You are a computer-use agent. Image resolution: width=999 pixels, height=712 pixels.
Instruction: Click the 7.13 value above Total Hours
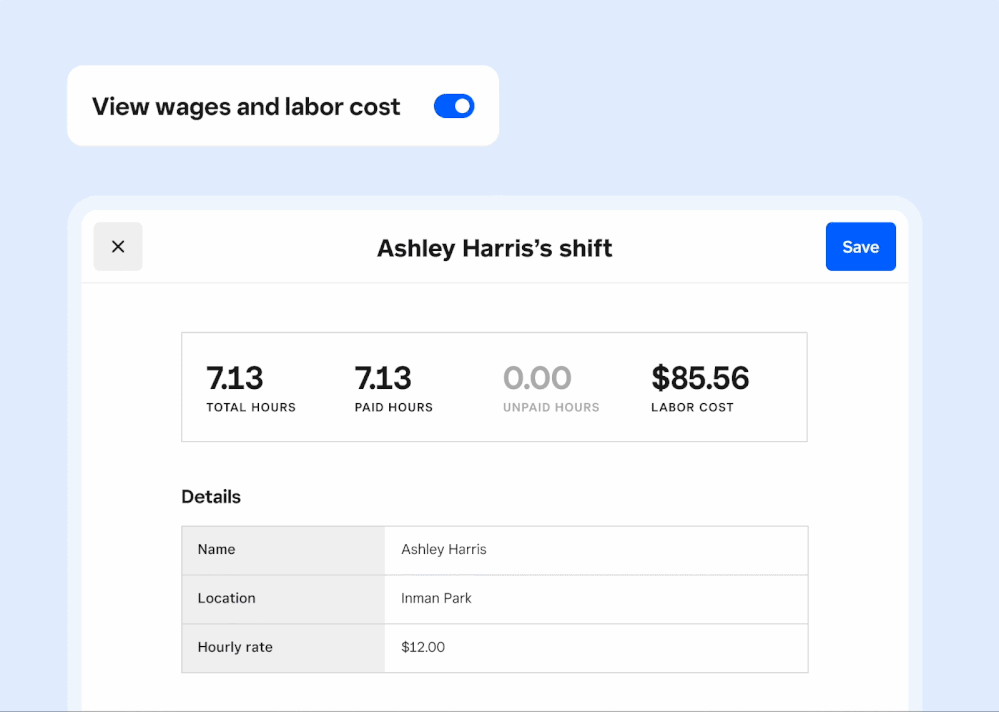click(x=235, y=378)
